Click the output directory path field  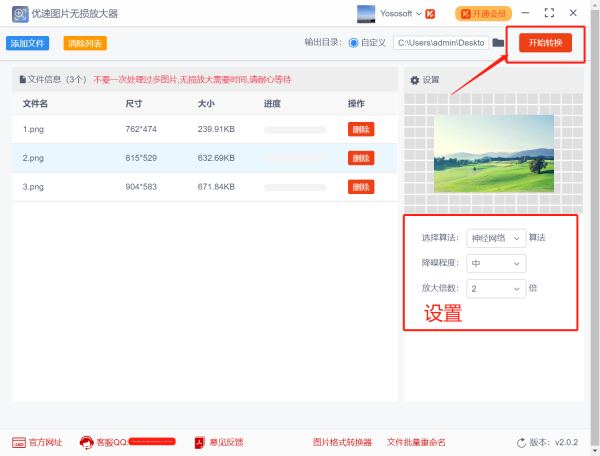pos(438,43)
